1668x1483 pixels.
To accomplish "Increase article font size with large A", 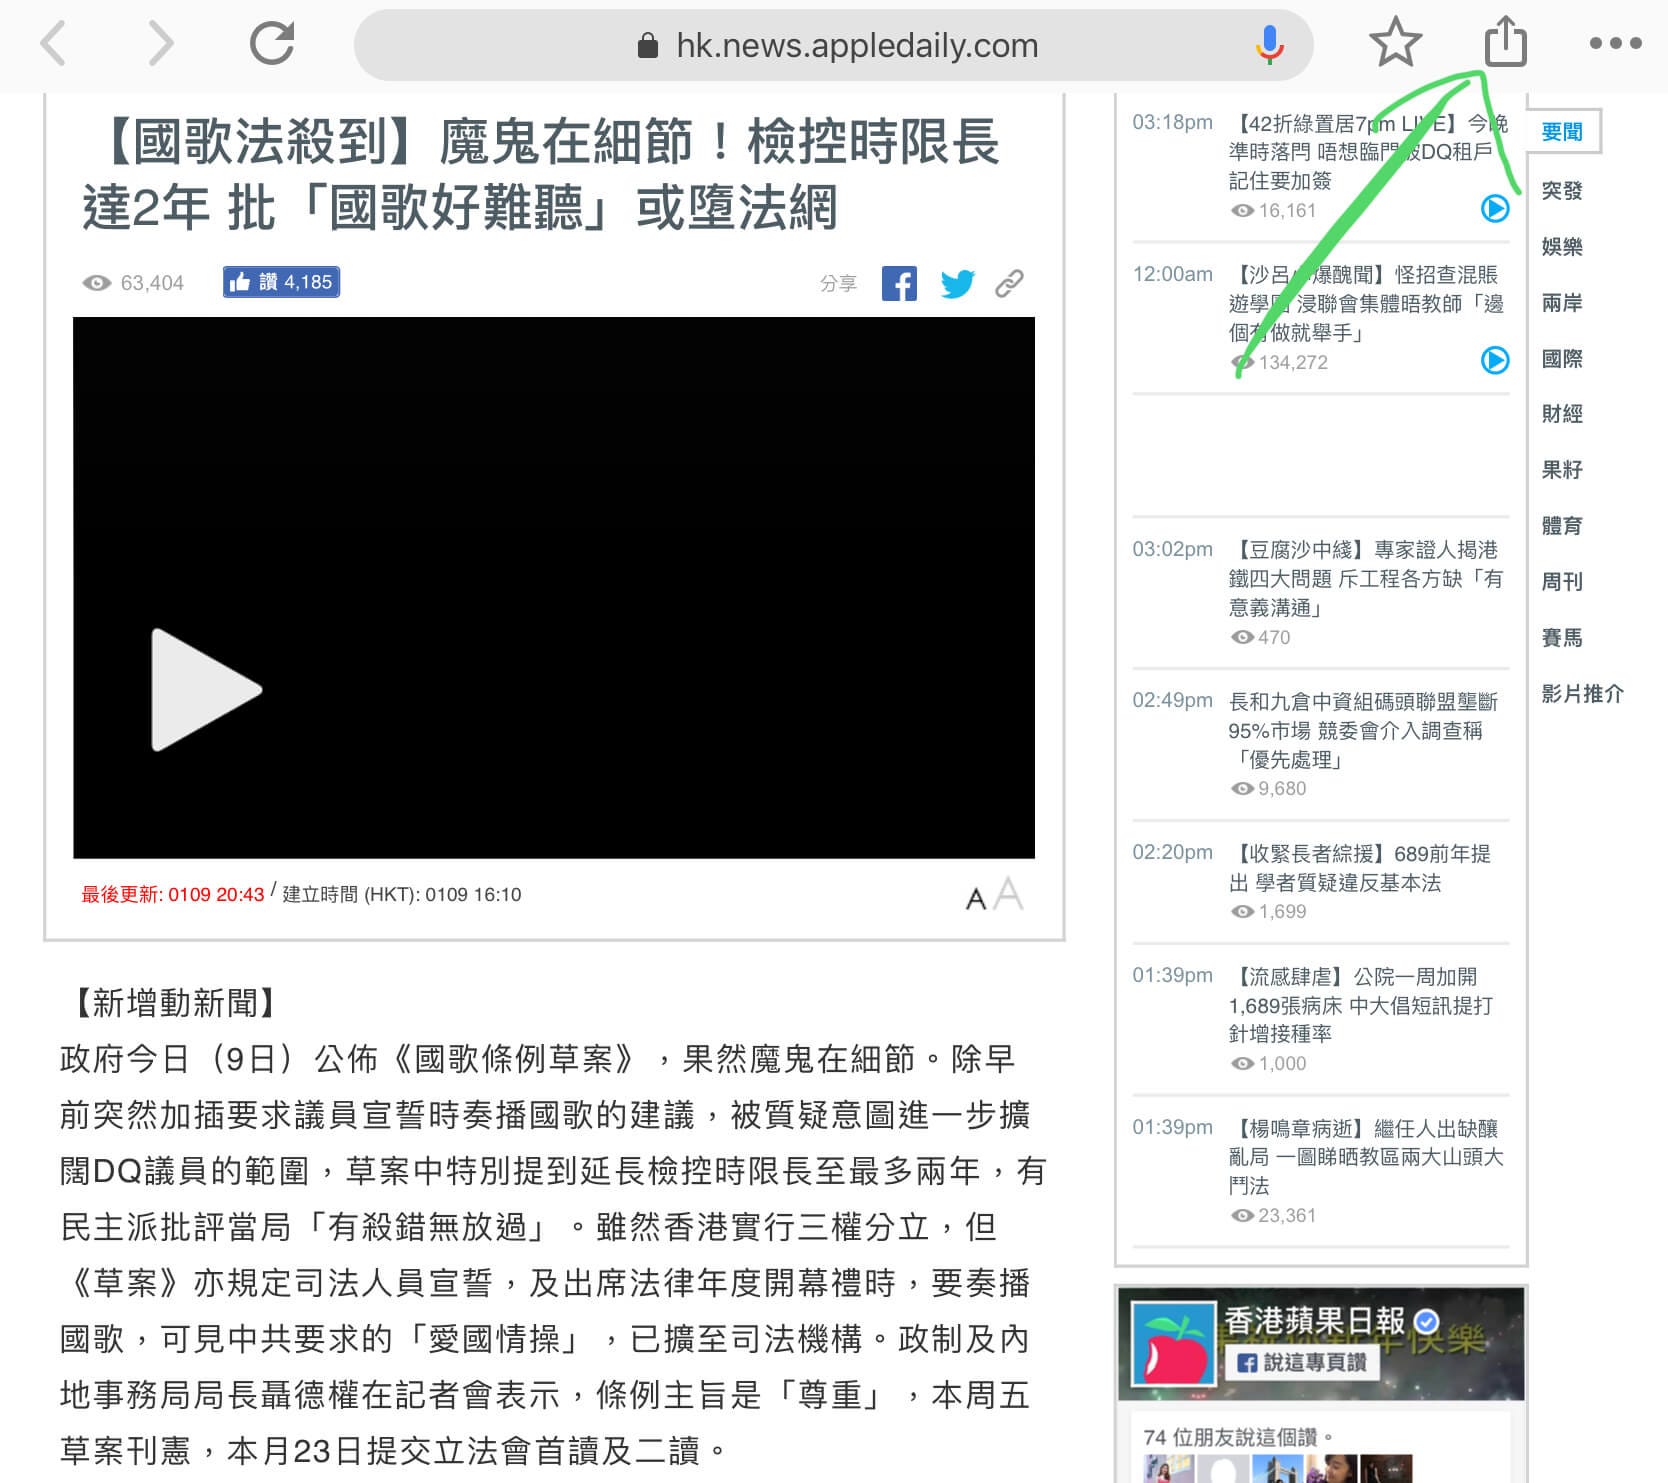I will click(x=1008, y=893).
